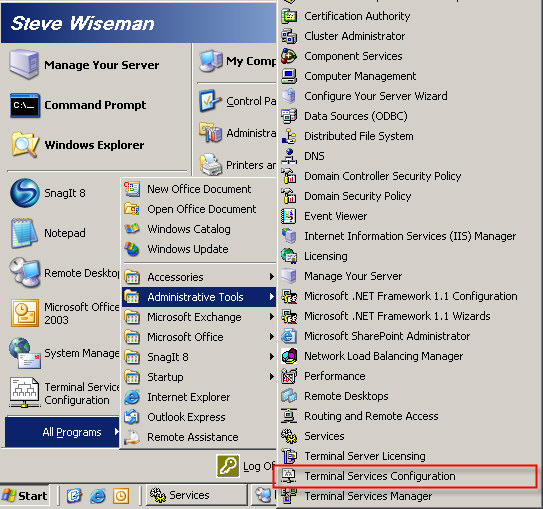Click the Distributed File System icon

[x=289, y=136]
